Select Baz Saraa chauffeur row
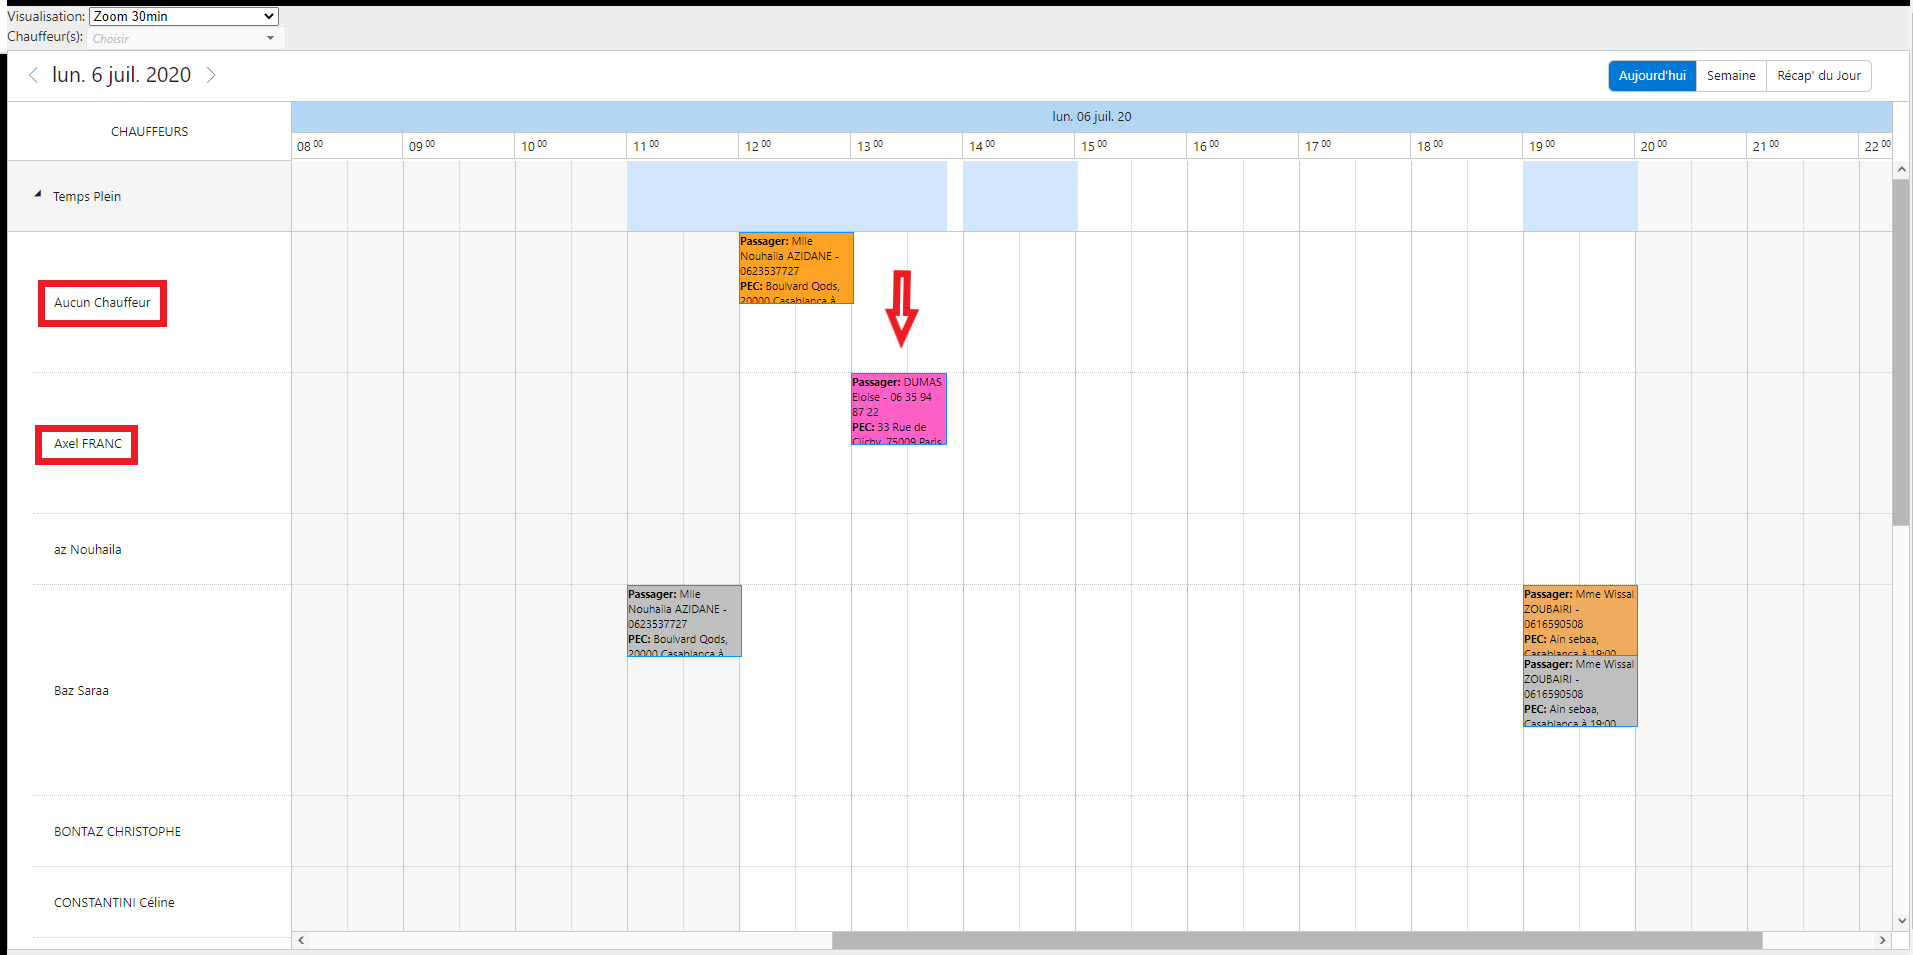The height and width of the screenshot is (955, 1913). 81,691
